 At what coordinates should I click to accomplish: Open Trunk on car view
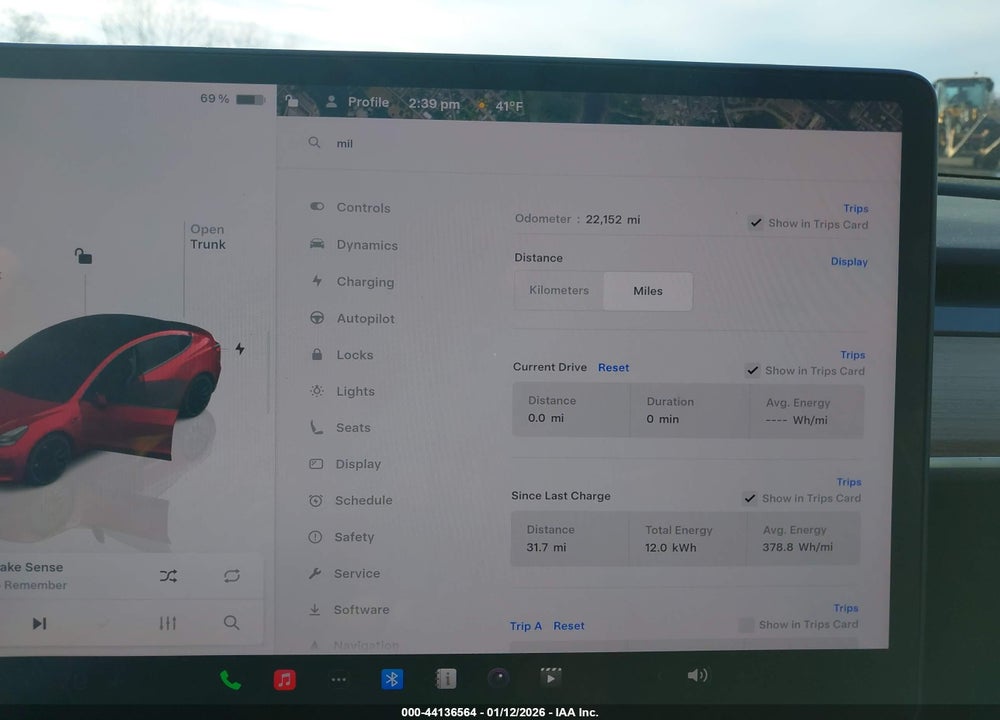click(x=208, y=237)
